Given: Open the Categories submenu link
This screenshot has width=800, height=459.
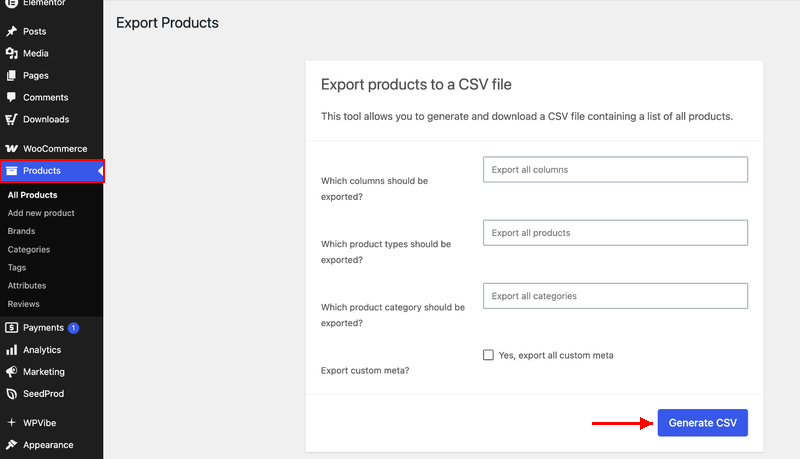Looking at the screenshot, I should [x=29, y=249].
